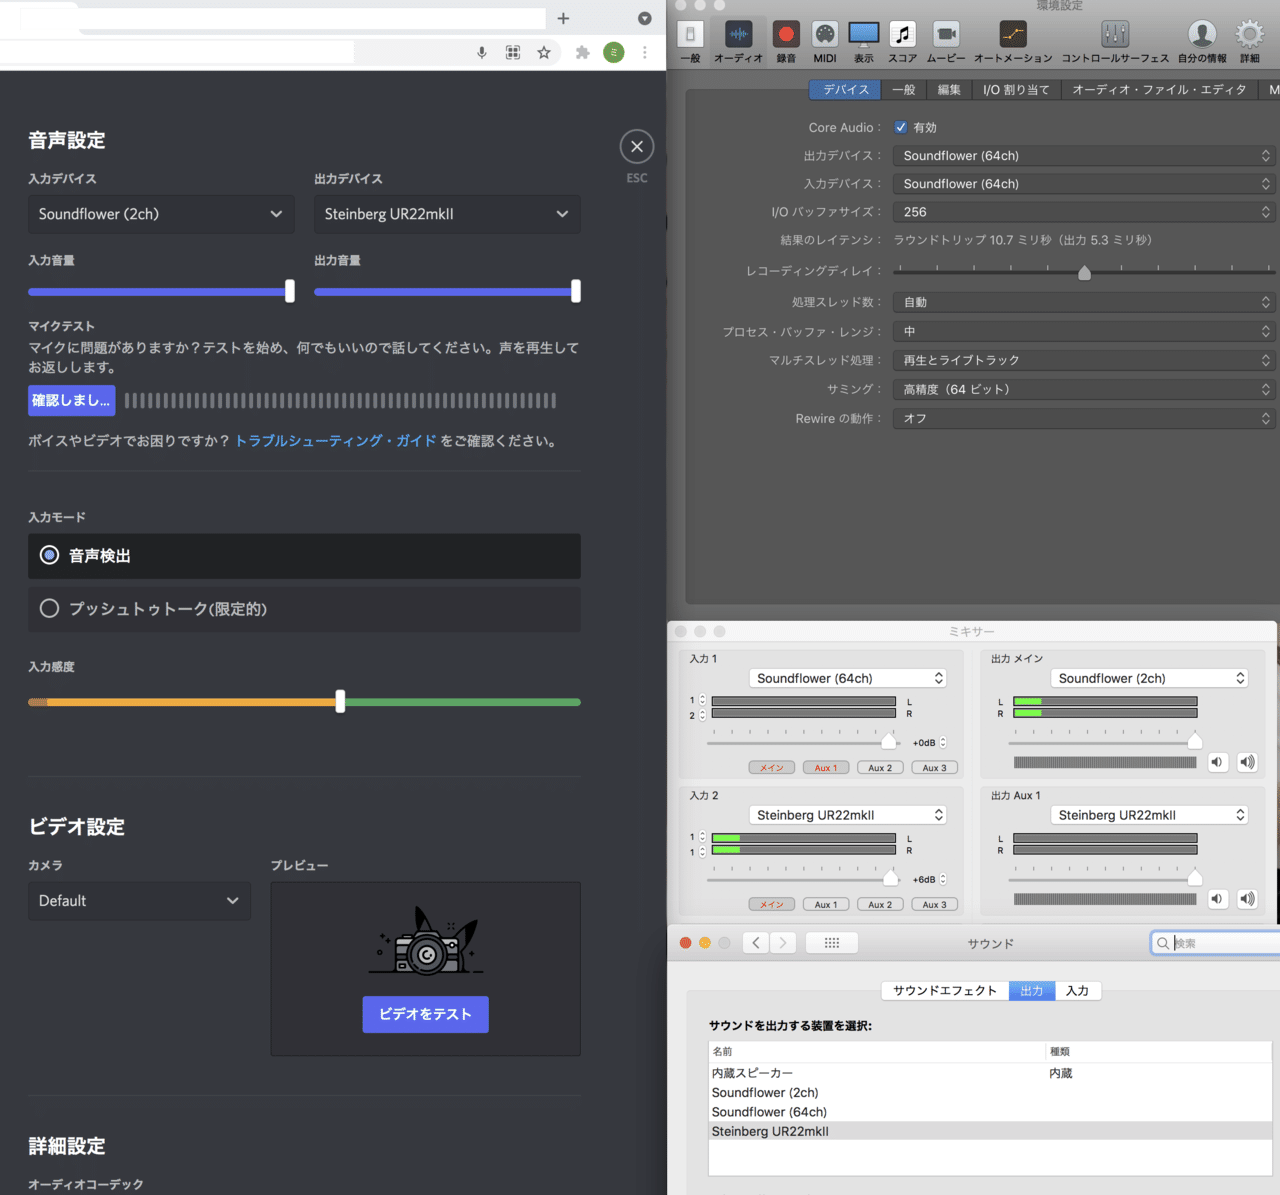This screenshot has height=1195, width=1280.
Task: Bookmark the page with the star icon
Action: pos(544,53)
